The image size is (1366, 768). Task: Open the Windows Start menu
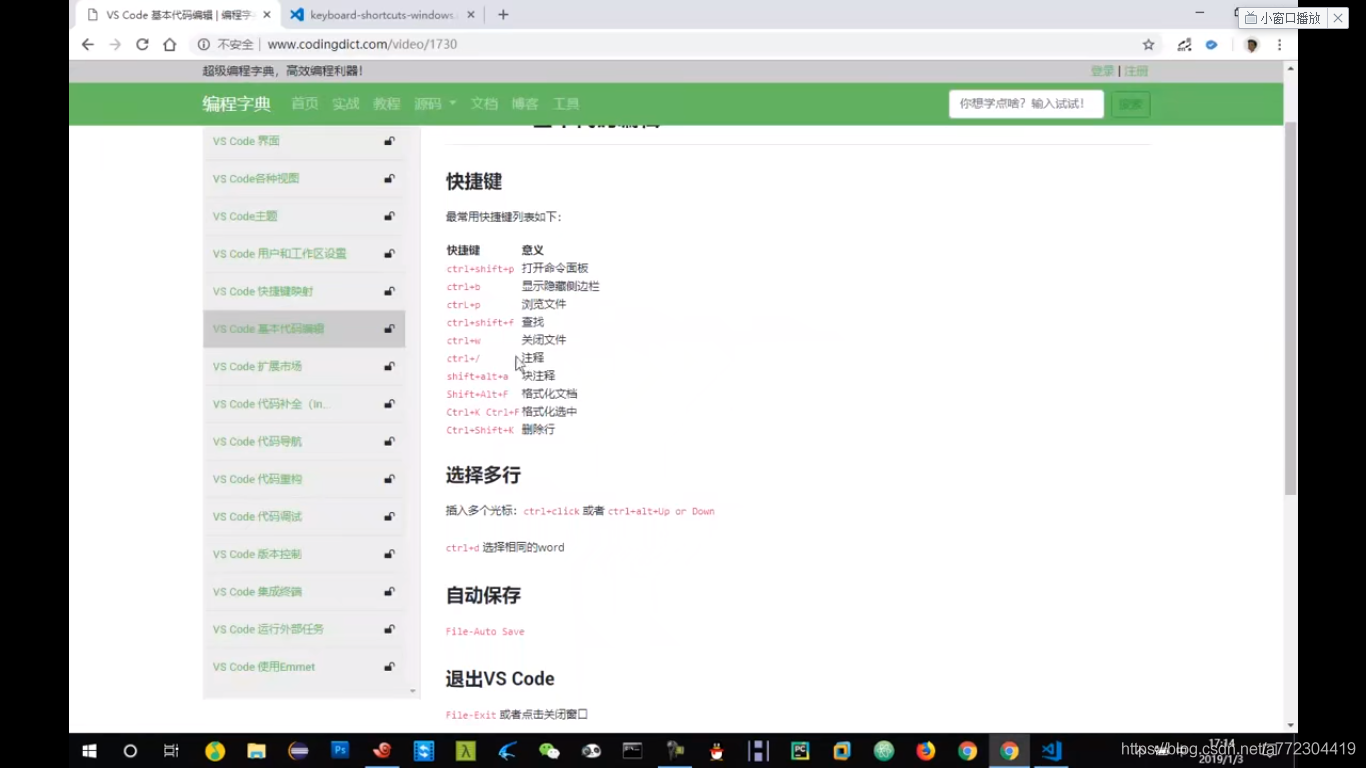[x=88, y=750]
